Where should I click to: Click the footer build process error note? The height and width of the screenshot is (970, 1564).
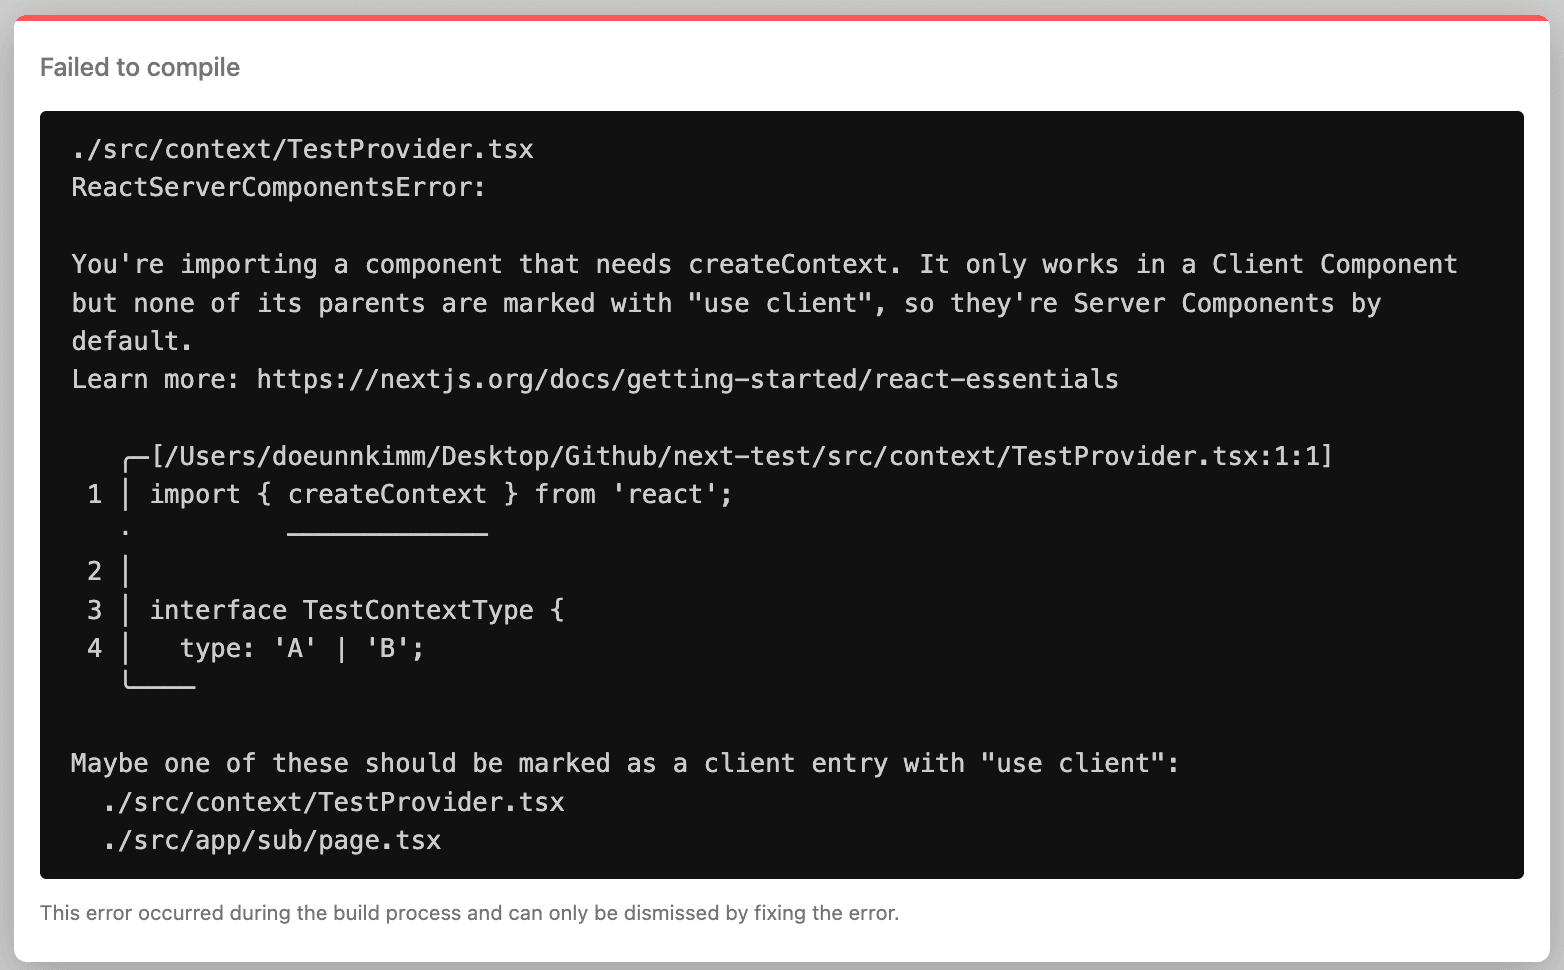click(x=469, y=913)
